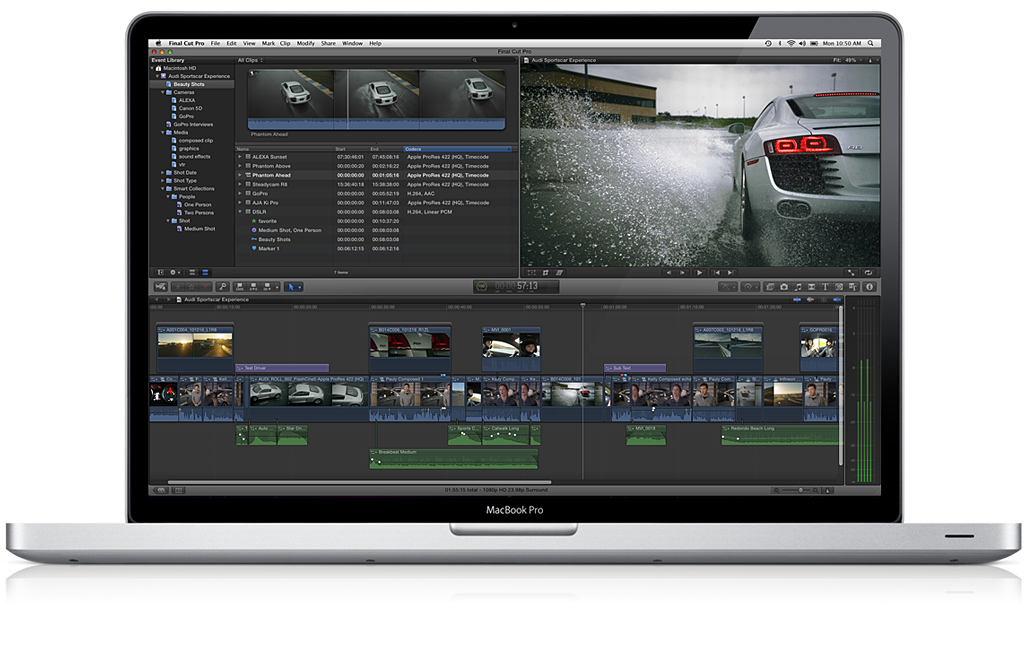Open the Photos browser icon
Viewport: 1030px width, 651px height.
click(784, 287)
